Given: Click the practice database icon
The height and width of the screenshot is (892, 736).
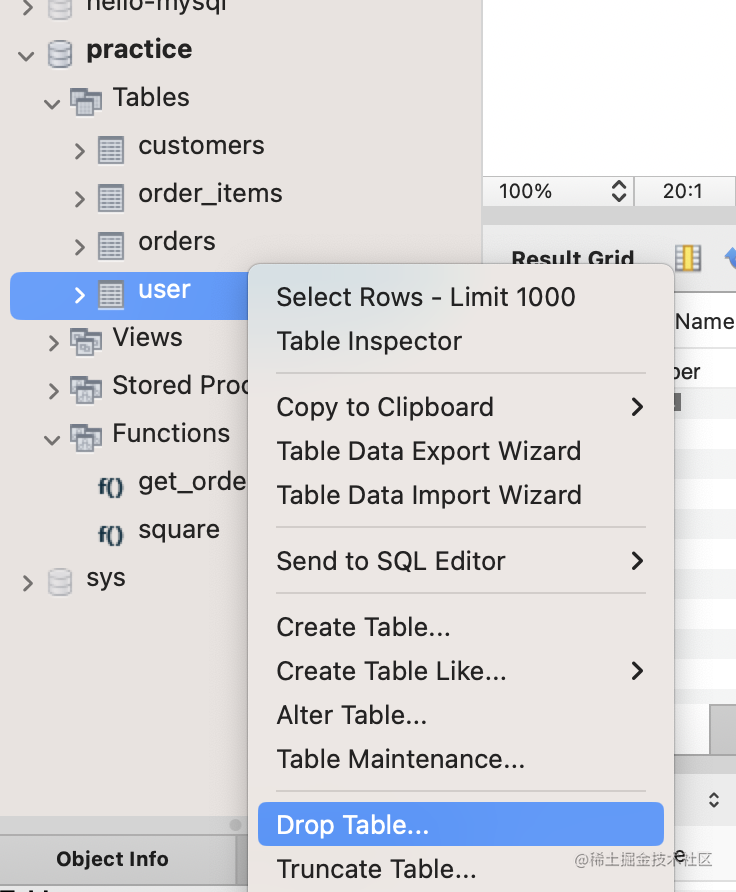Looking at the screenshot, I should point(60,51).
